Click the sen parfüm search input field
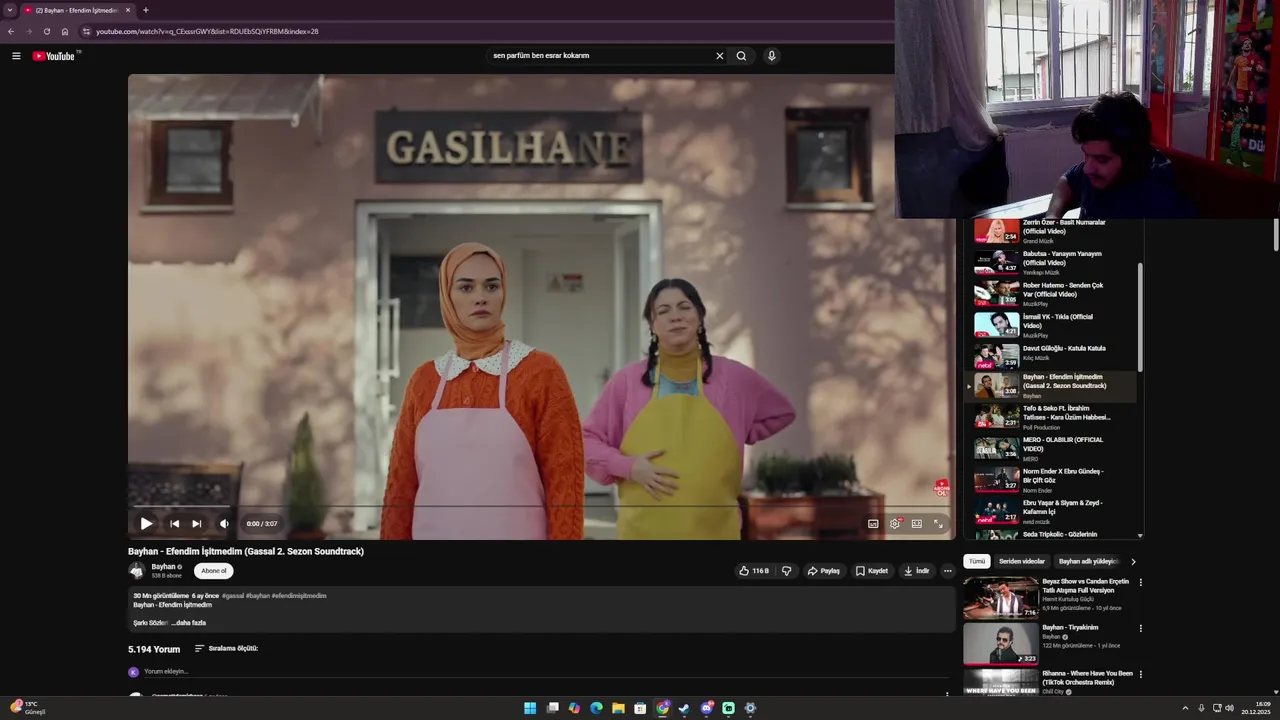 [x=598, y=56]
